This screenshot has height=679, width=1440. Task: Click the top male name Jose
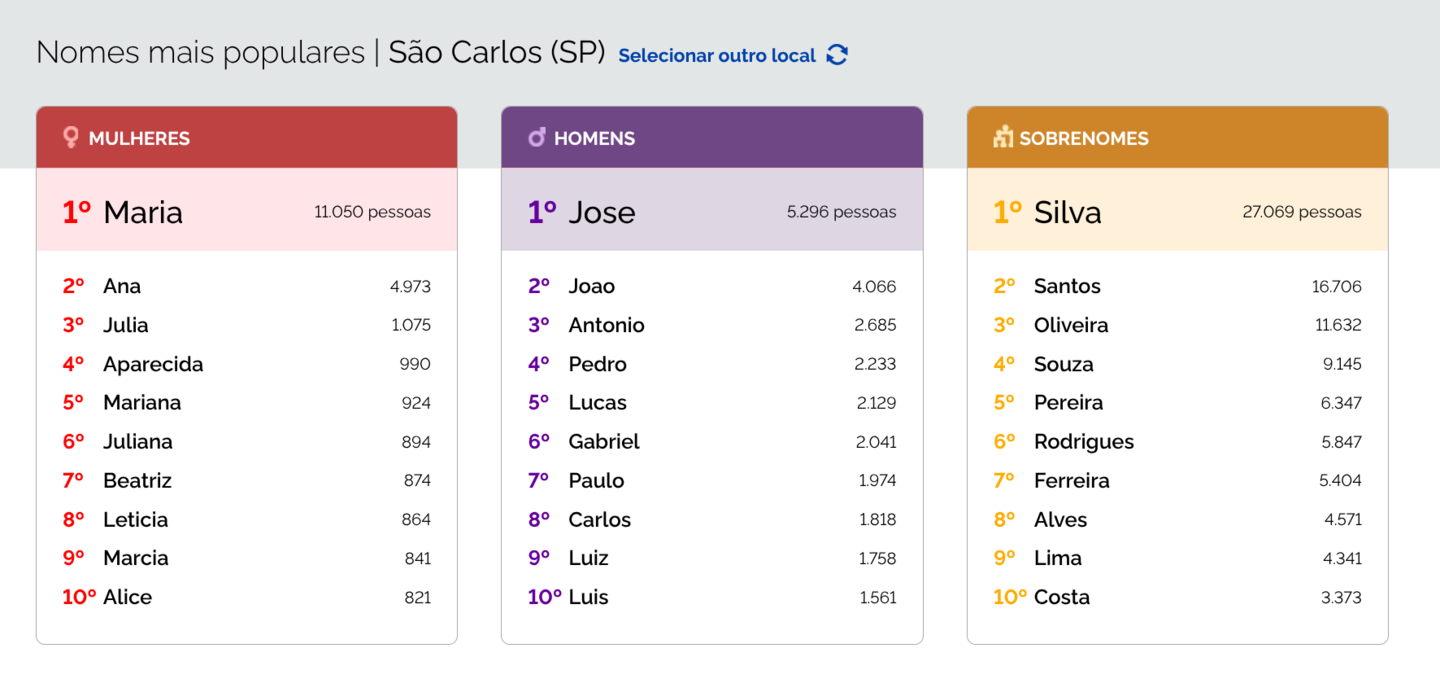point(602,212)
